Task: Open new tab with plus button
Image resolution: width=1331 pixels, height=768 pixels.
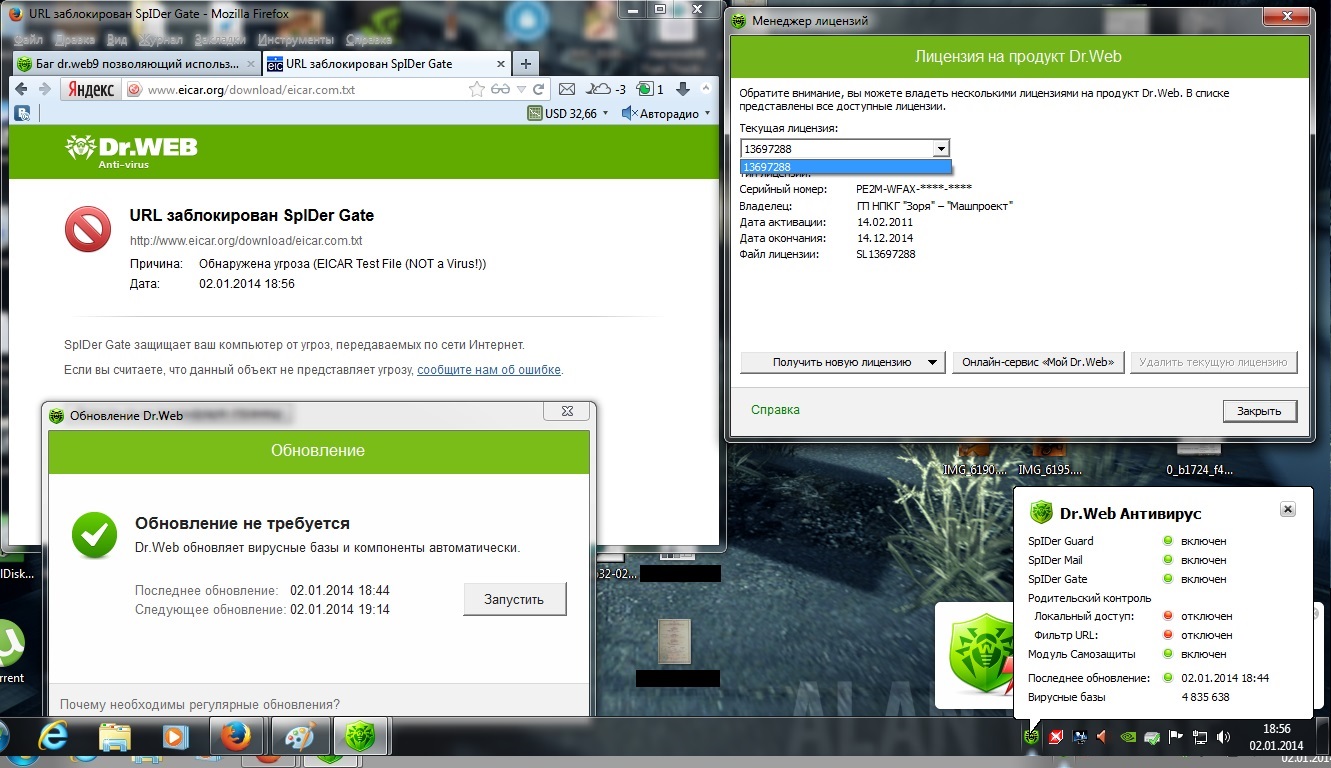Action: [526, 63]
